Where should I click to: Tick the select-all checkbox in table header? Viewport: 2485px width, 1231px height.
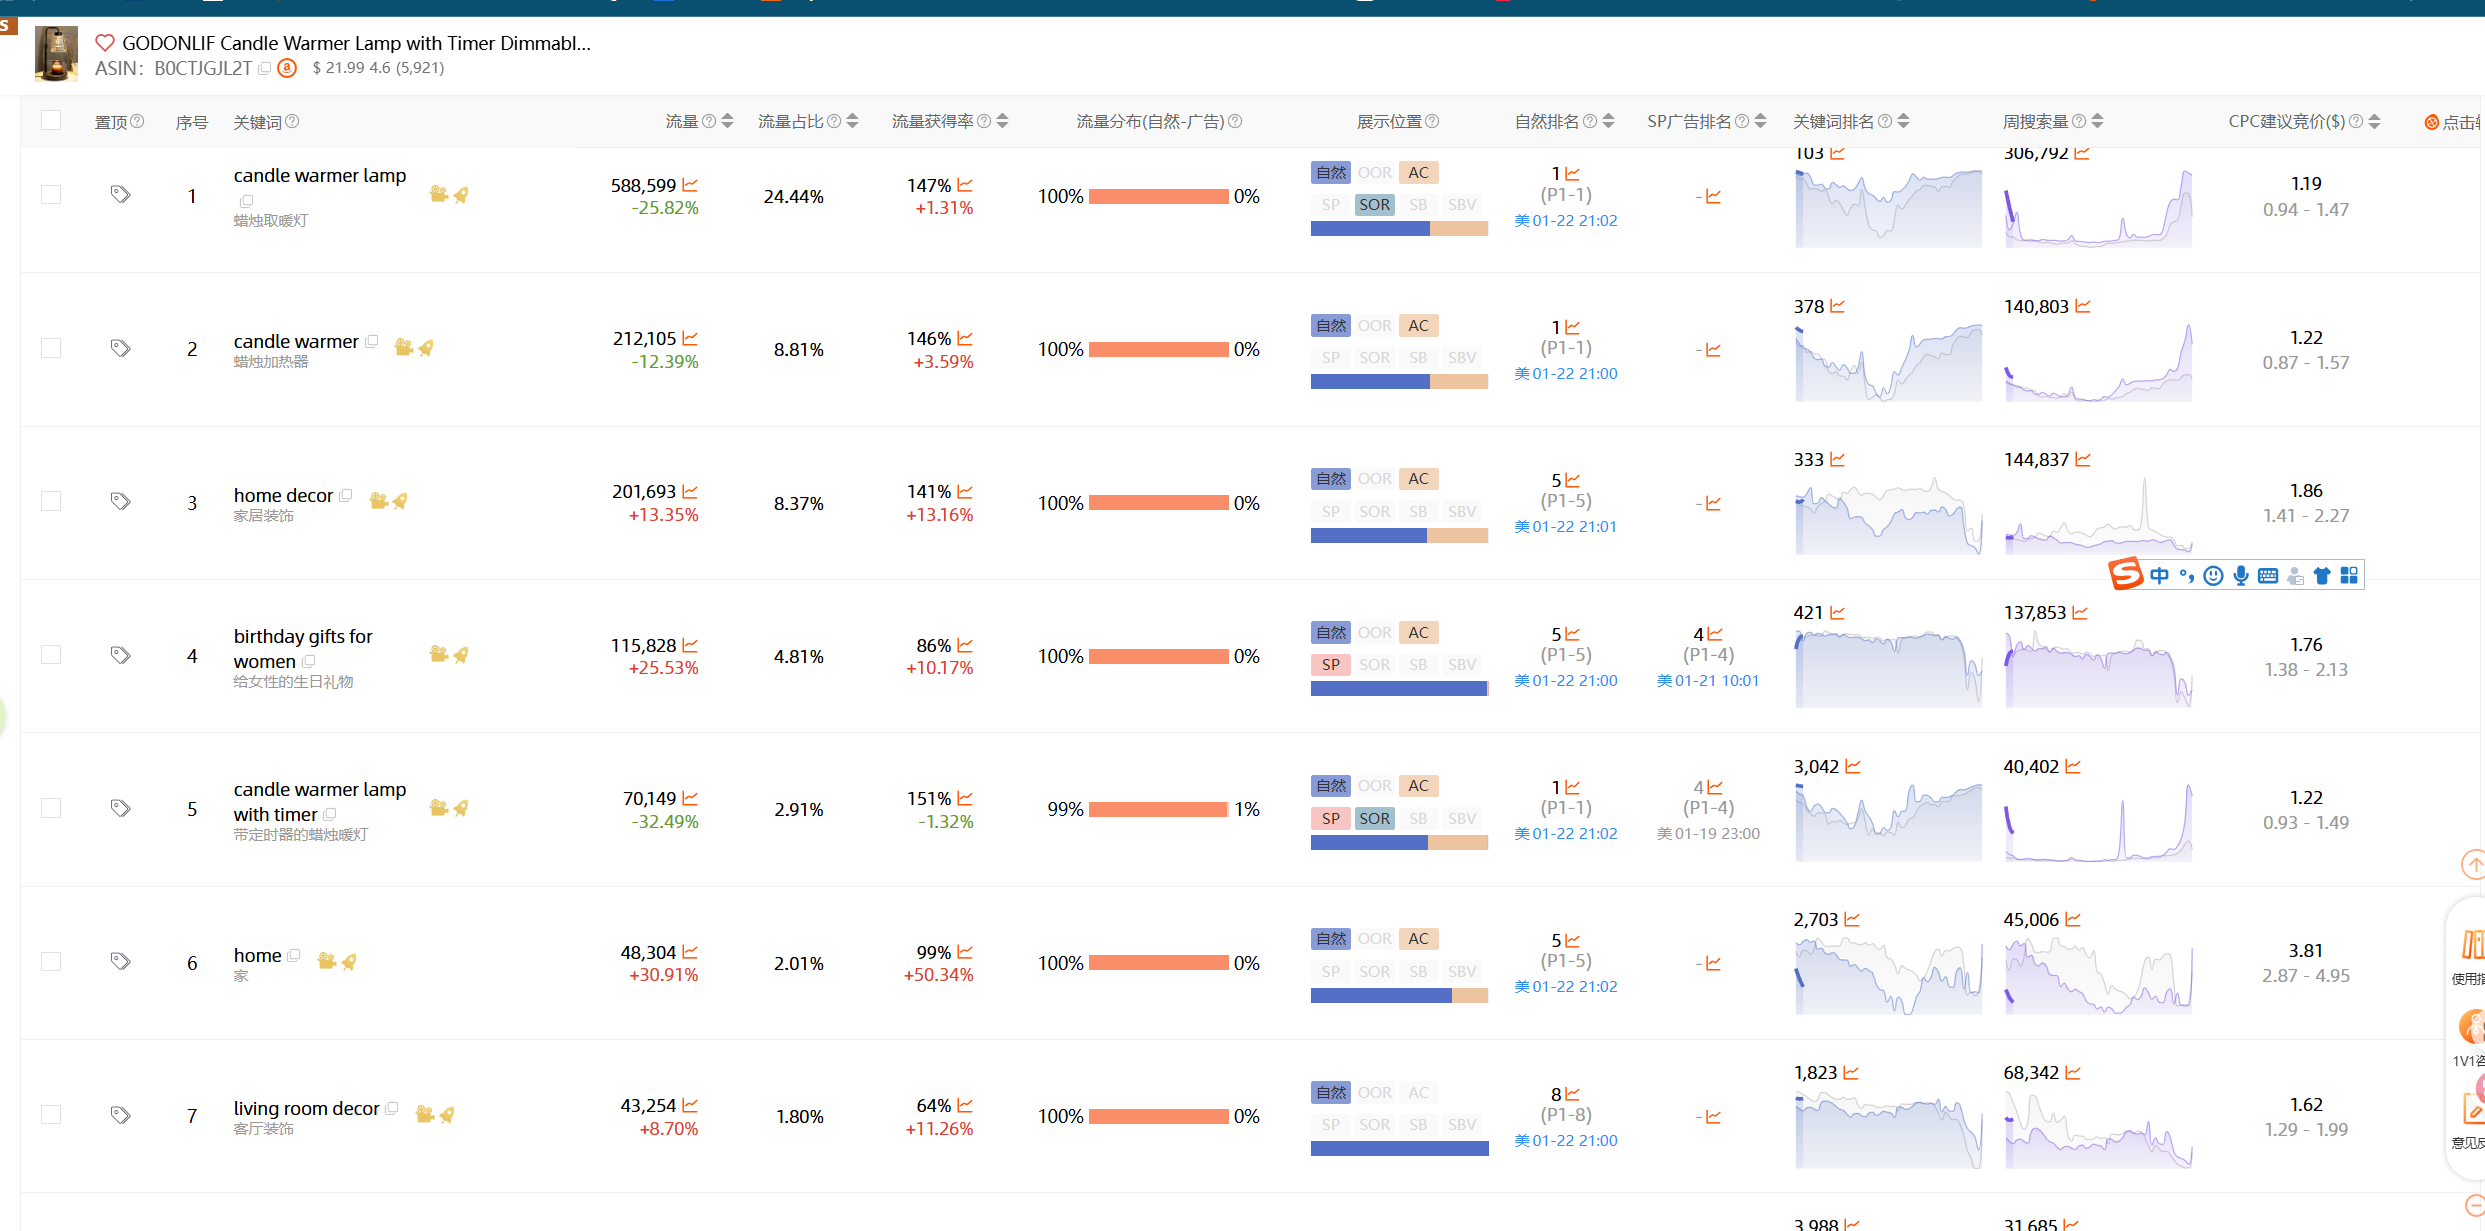[x=51, y=121]
